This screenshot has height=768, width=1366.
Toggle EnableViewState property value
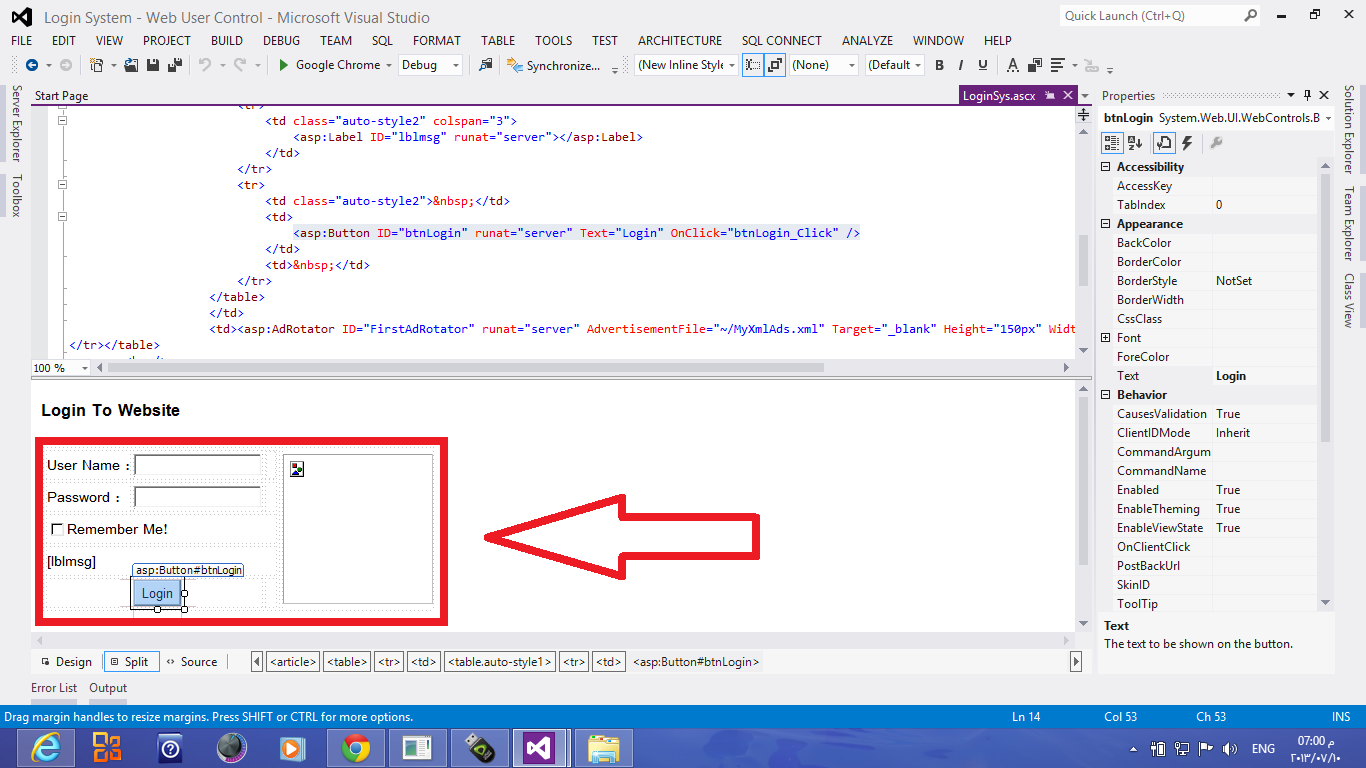1255,527
